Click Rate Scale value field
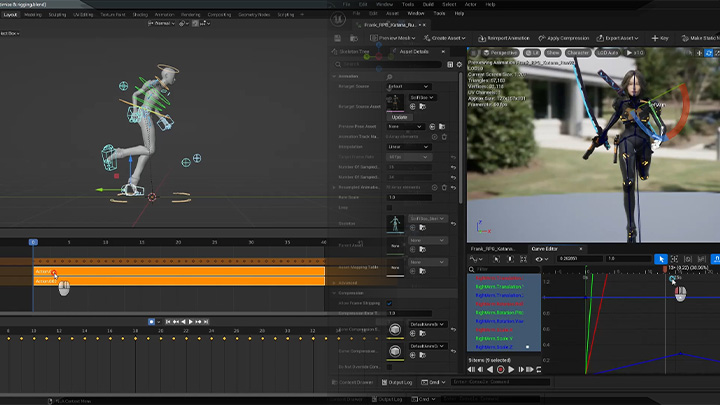 409,197
